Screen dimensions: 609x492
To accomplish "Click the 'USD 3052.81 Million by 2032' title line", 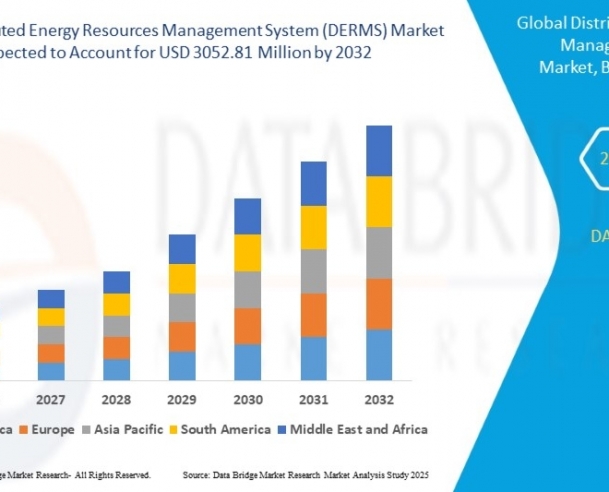I will tap(265, 52).
